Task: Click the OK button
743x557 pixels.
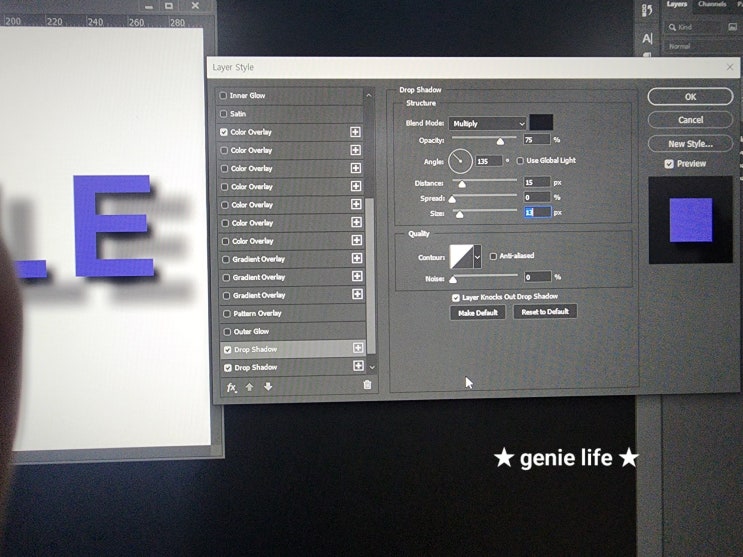Action: [690, 97]
